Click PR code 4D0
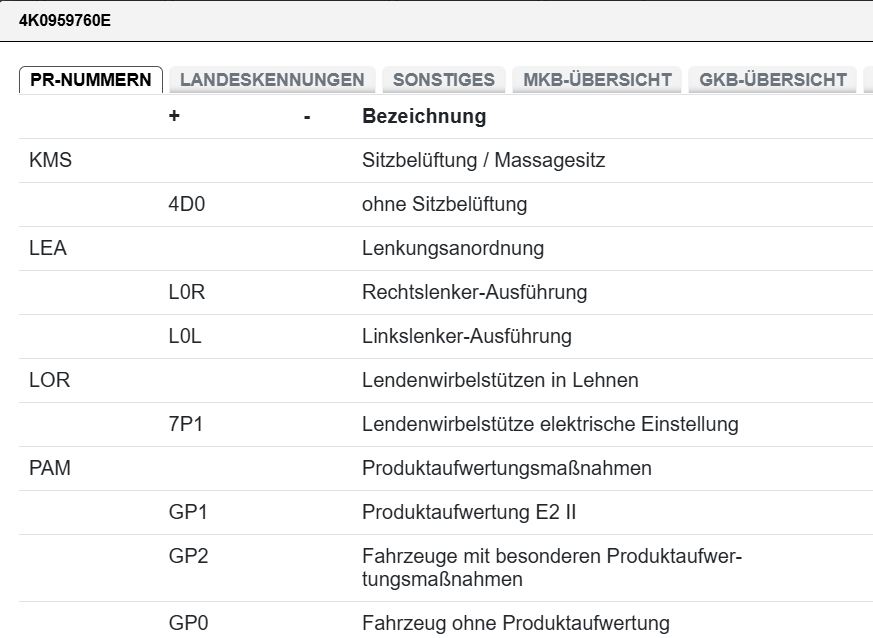The image size is (873, 638). point(187,204)
